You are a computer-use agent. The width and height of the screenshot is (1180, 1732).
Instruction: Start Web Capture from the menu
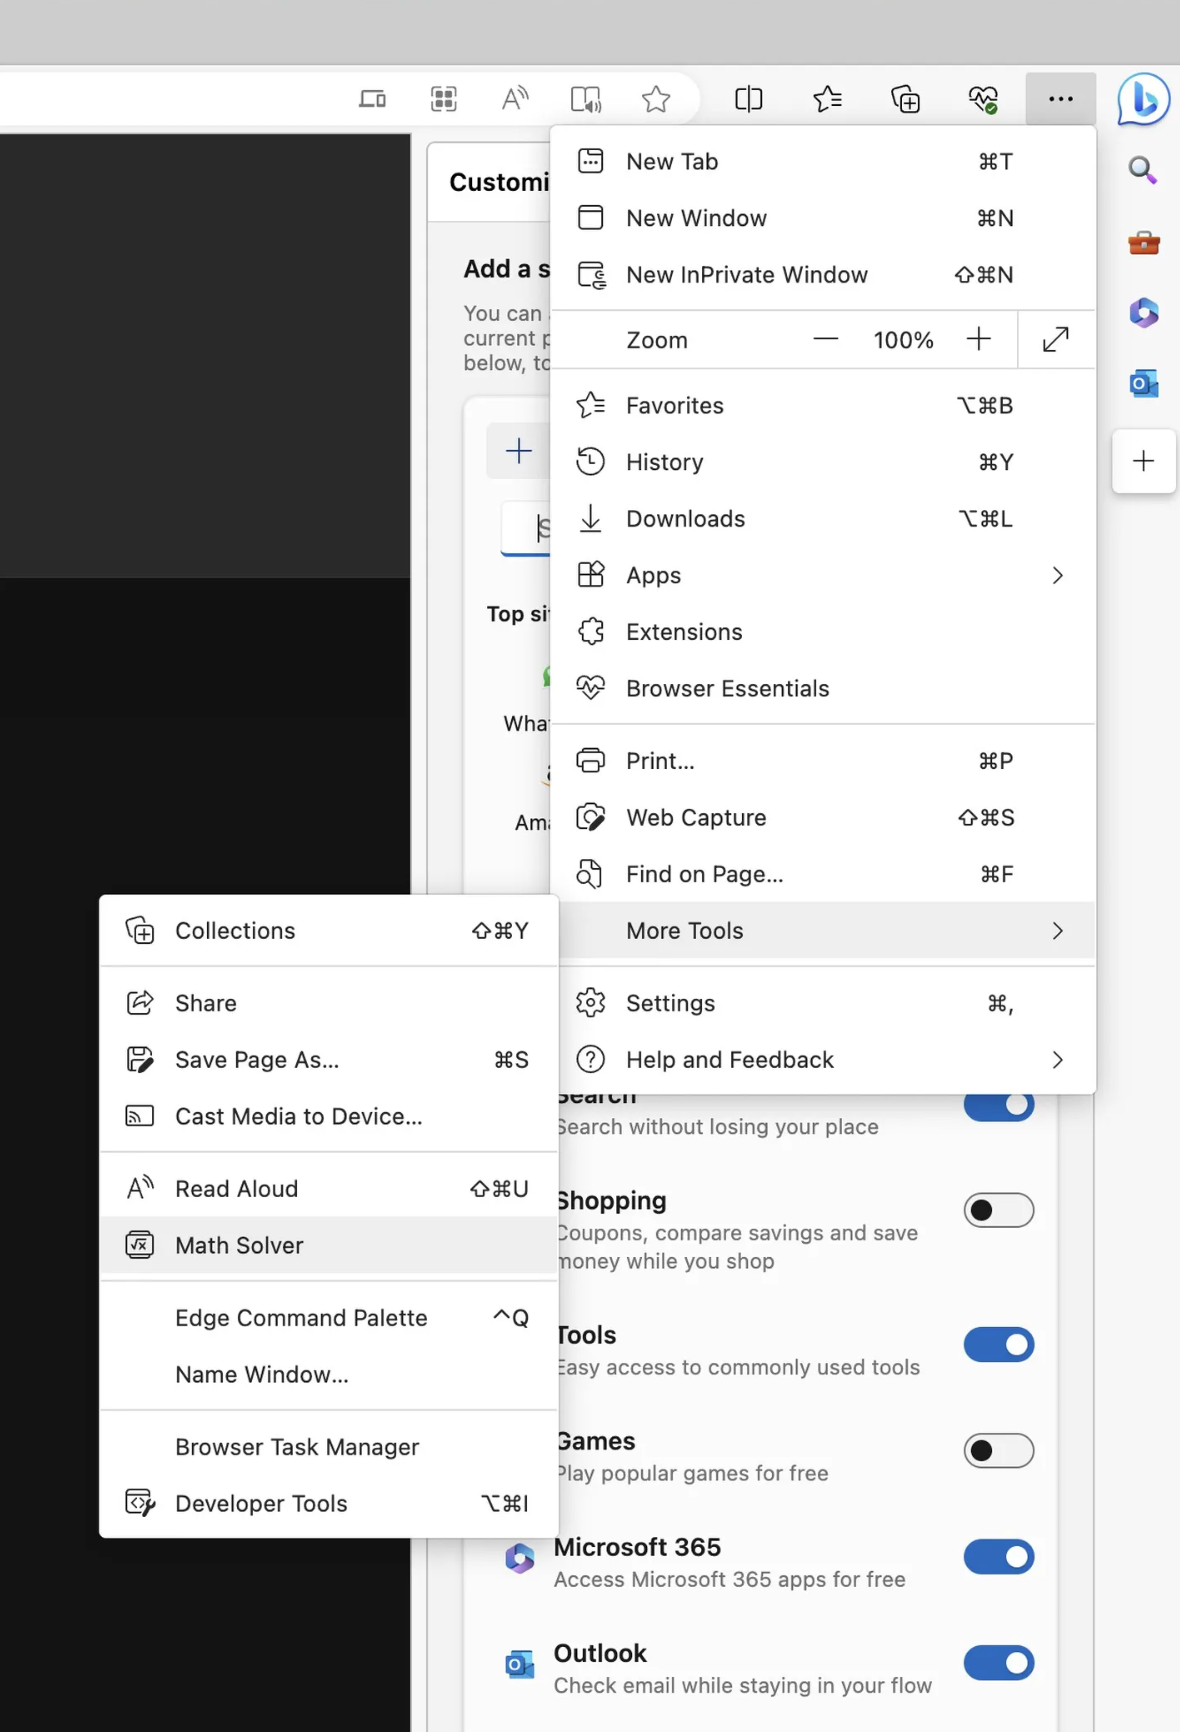point(823,818)
